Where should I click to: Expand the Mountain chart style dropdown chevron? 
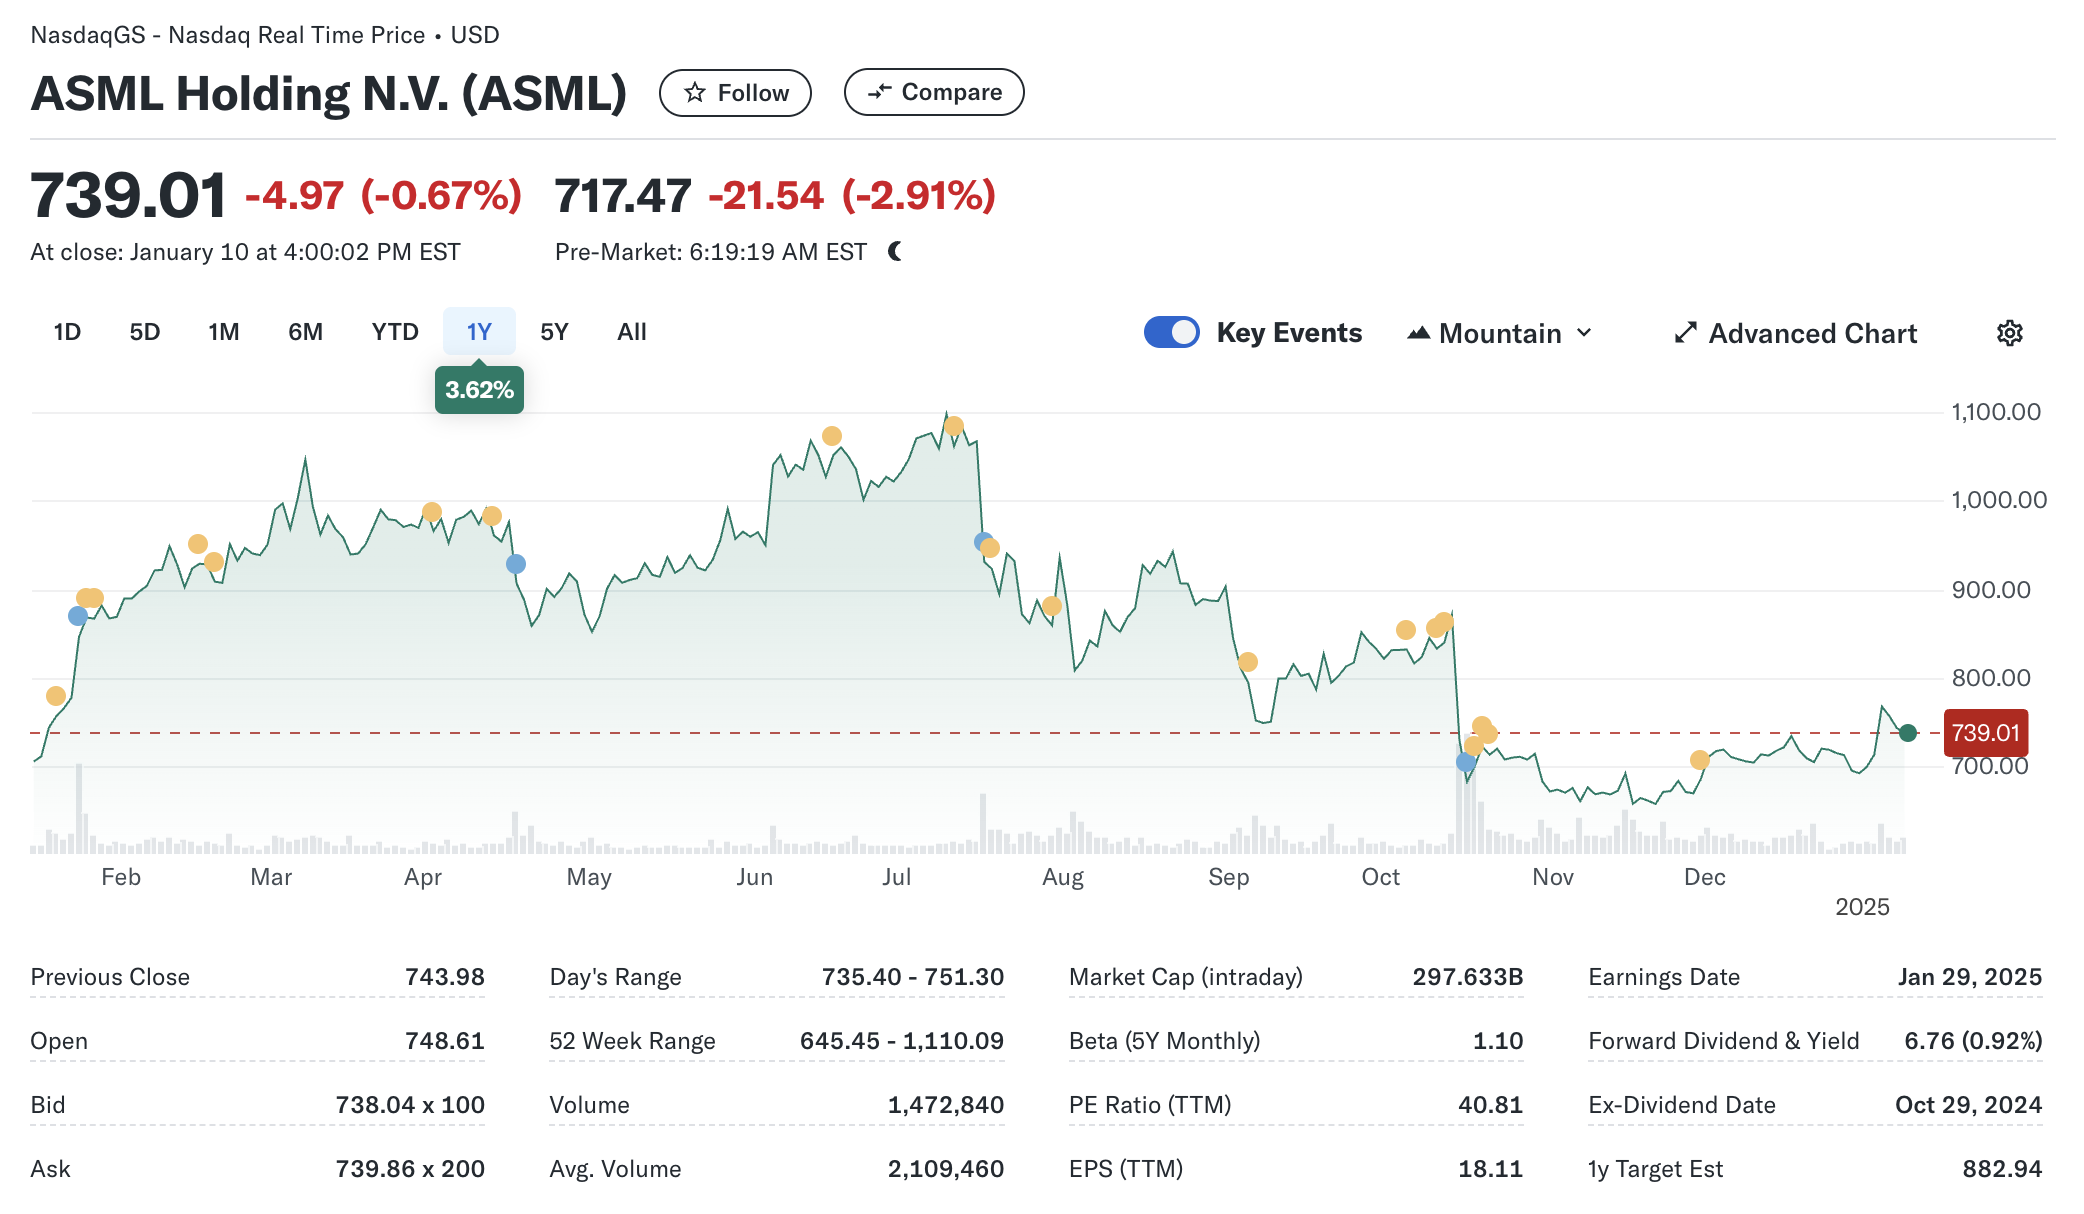1584,333
